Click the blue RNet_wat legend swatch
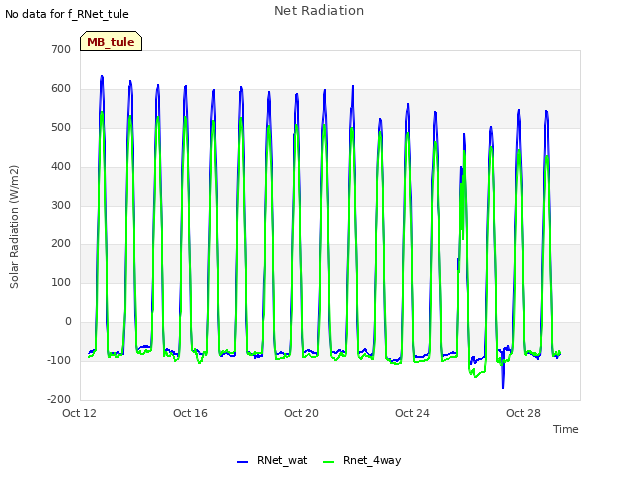Image resolution: width=640 pixels, height=480 pixels. 242,462
